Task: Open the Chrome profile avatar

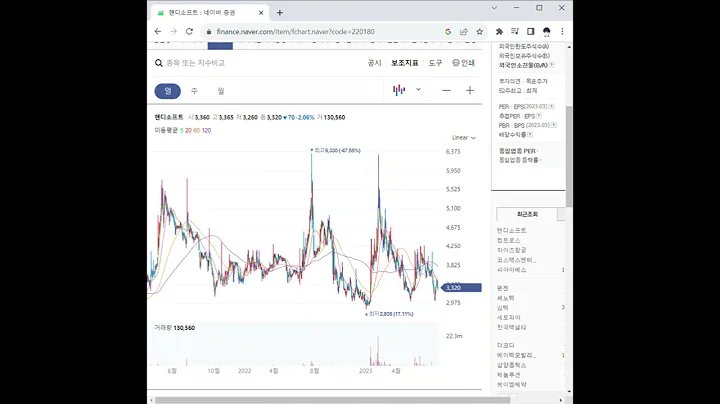Action: tap(546, 31)
